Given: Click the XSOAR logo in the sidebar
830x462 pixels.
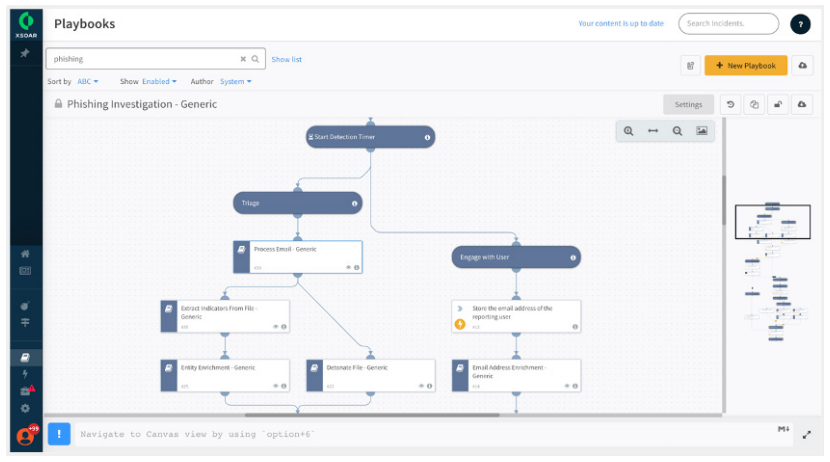Looking at the screenshot, I should (26, 25).
